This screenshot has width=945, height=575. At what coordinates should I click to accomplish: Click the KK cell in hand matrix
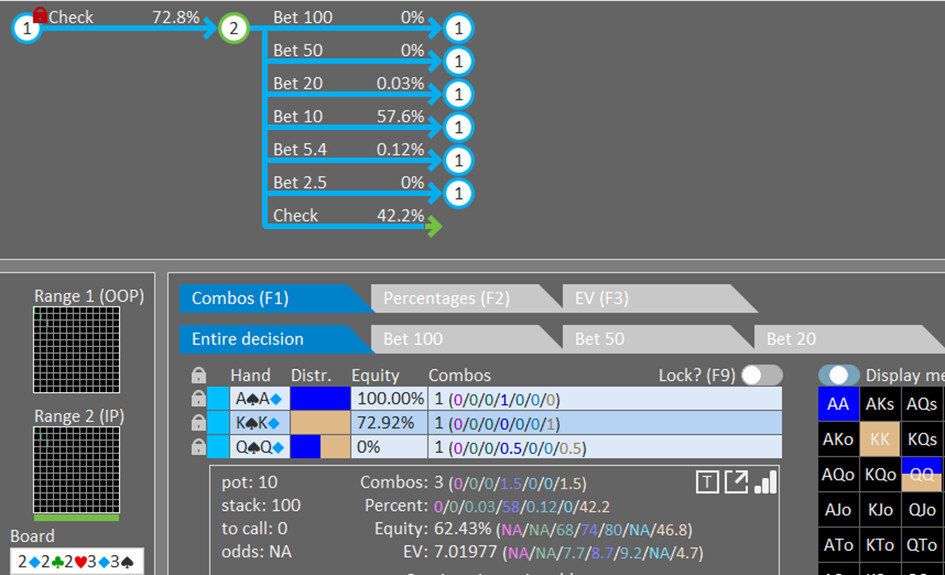click(x=879, y=439)
